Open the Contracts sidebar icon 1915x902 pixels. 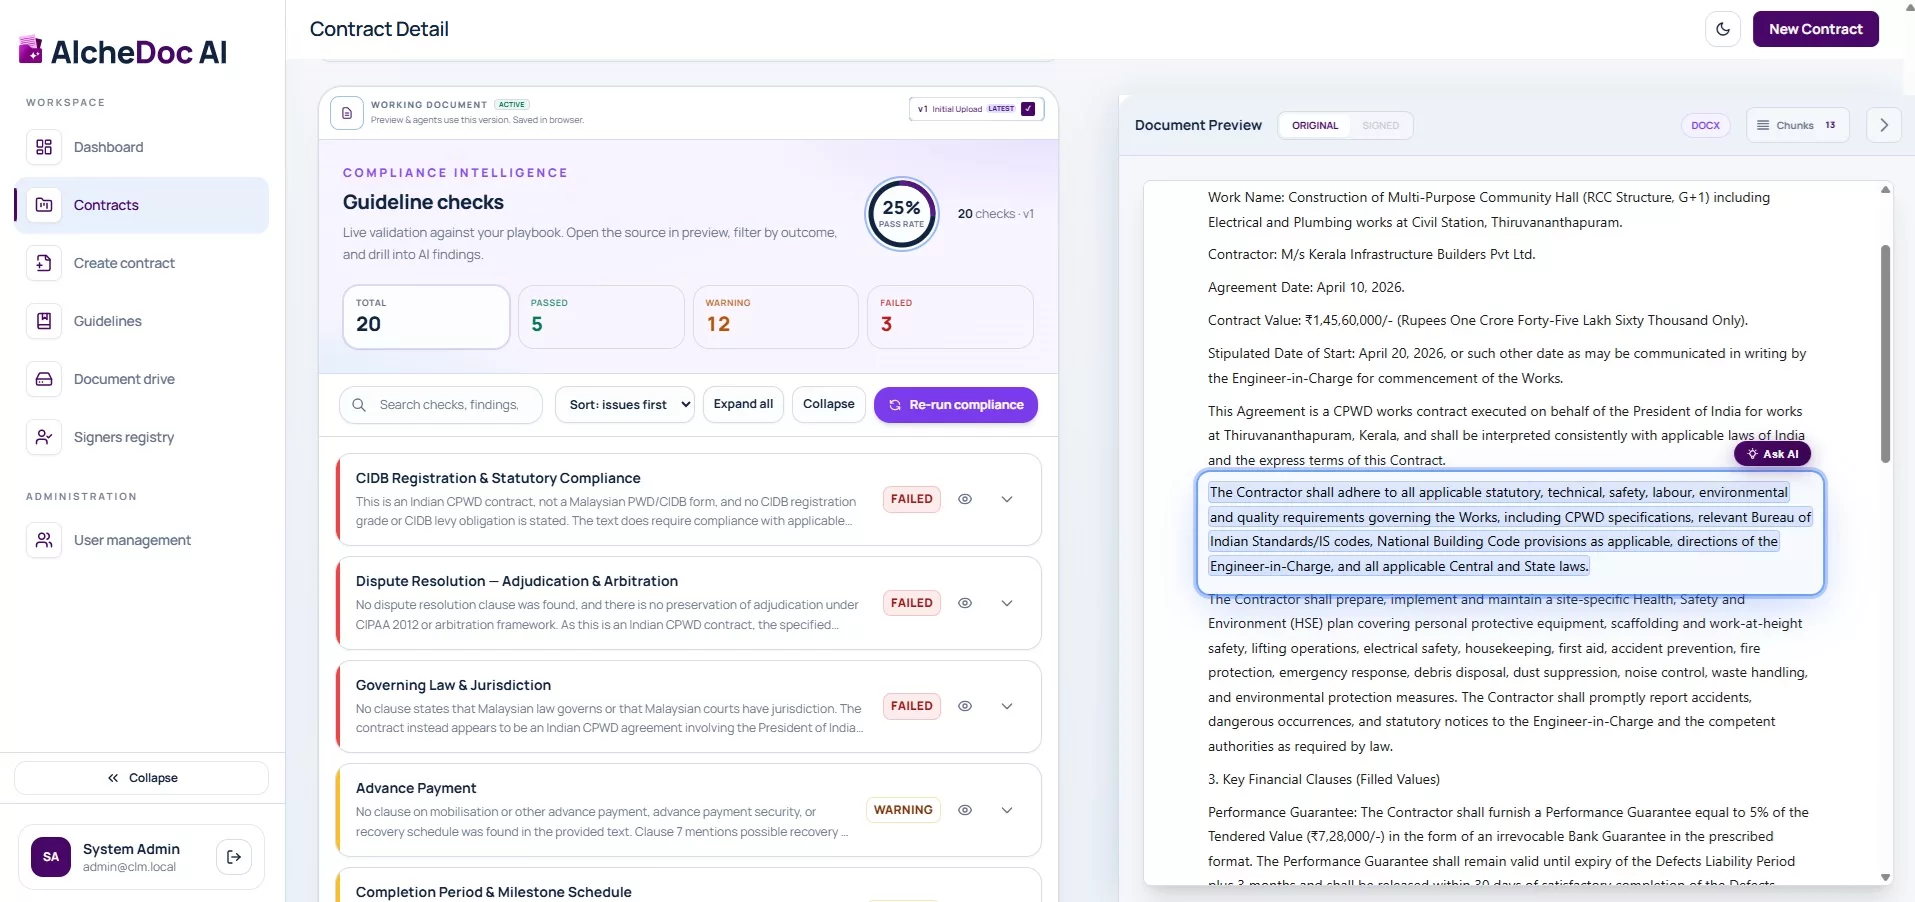[44, 205]
